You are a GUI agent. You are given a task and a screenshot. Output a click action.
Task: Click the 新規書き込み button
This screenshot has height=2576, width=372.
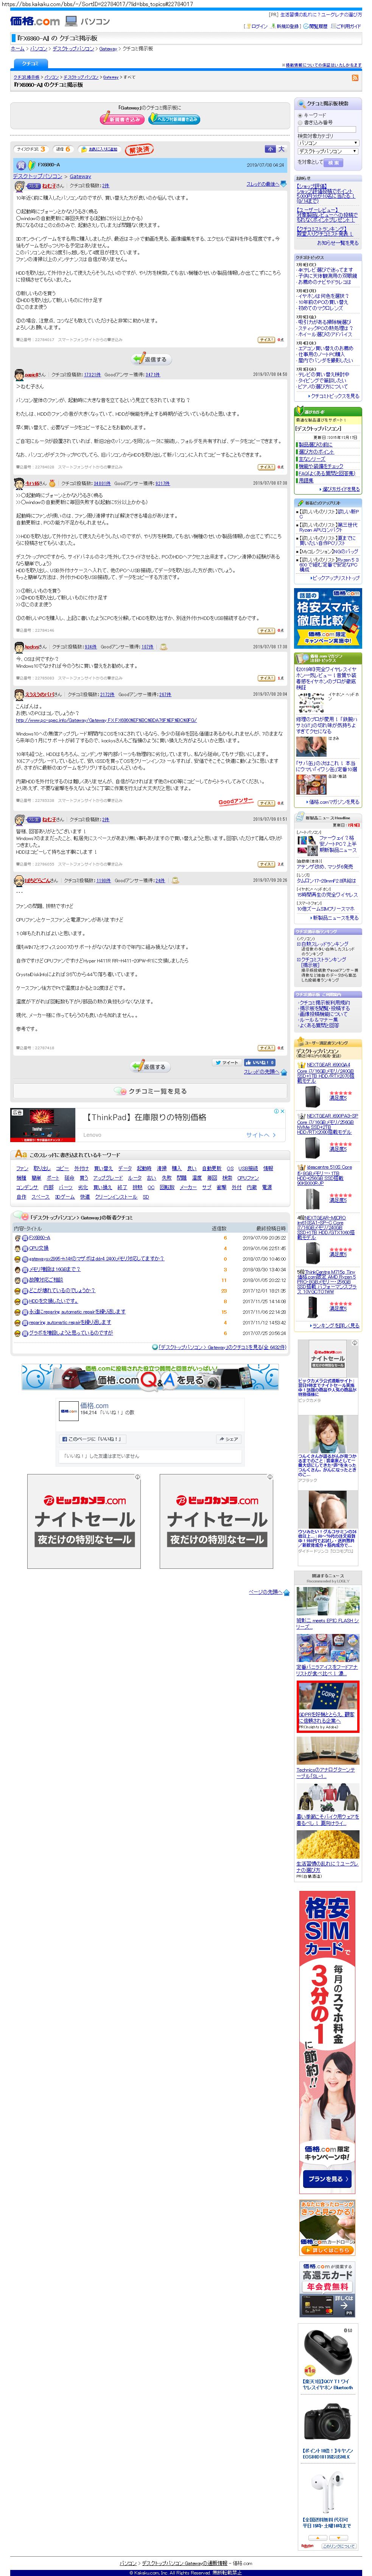121,119
